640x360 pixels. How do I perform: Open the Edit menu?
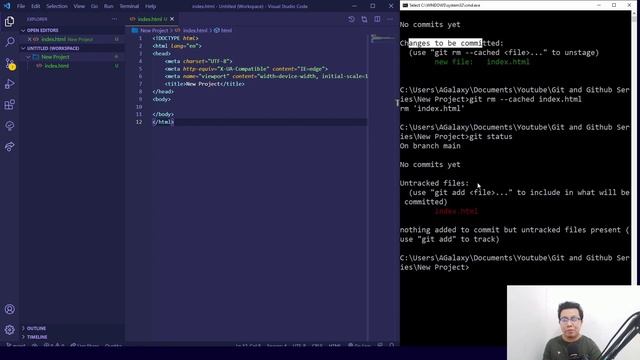[36, 6]
